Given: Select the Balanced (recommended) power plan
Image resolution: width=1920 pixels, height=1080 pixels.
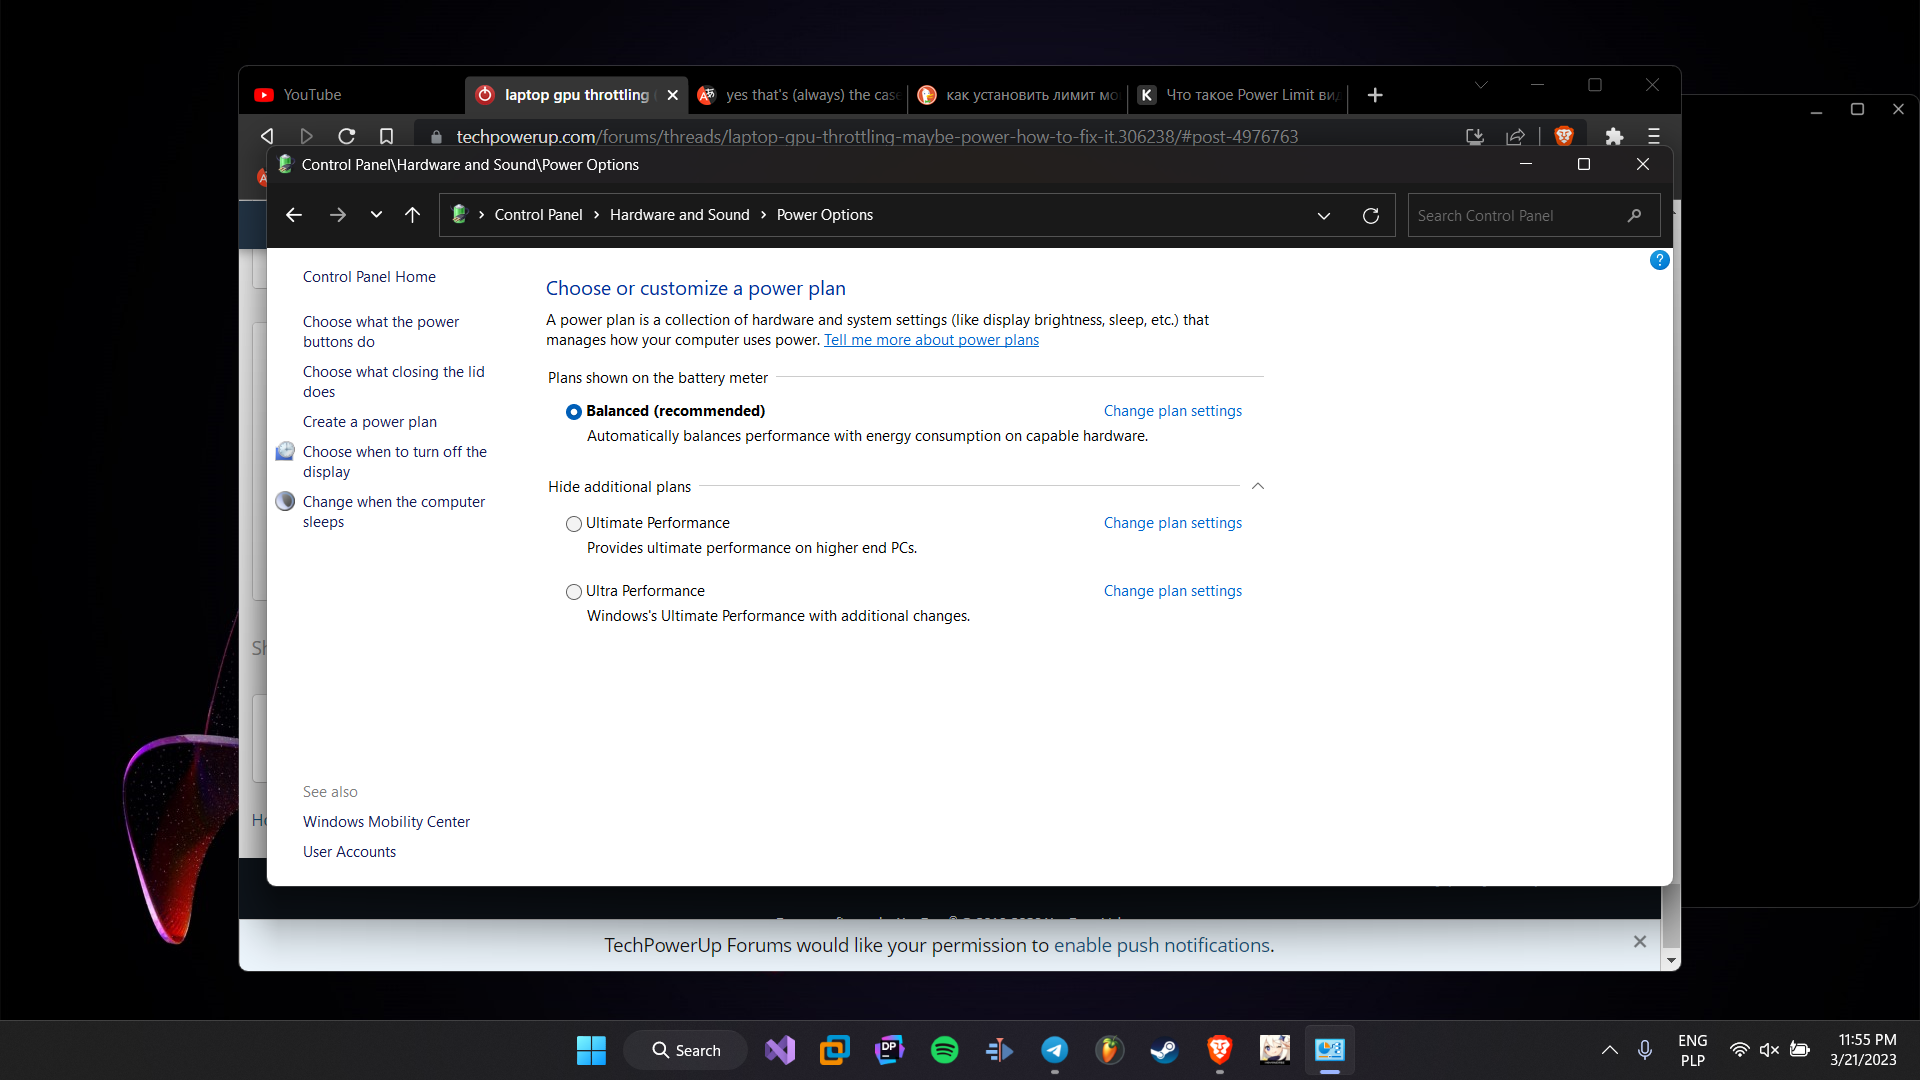Looking at the screenshot, I should 574,412.
